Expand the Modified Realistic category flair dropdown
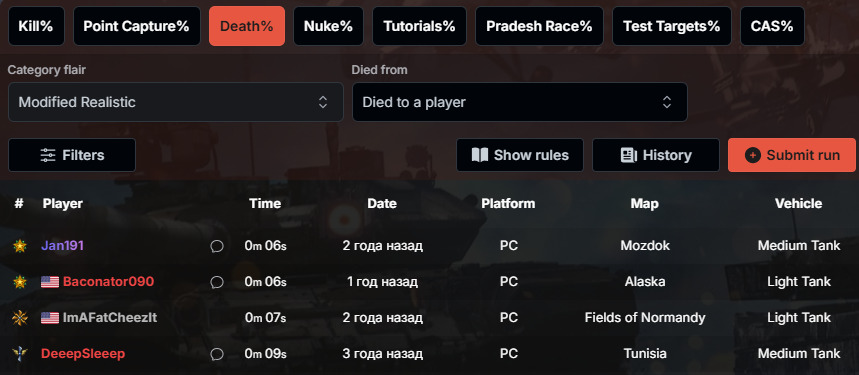Screen dimensions: 859x375 click(176, 102)
